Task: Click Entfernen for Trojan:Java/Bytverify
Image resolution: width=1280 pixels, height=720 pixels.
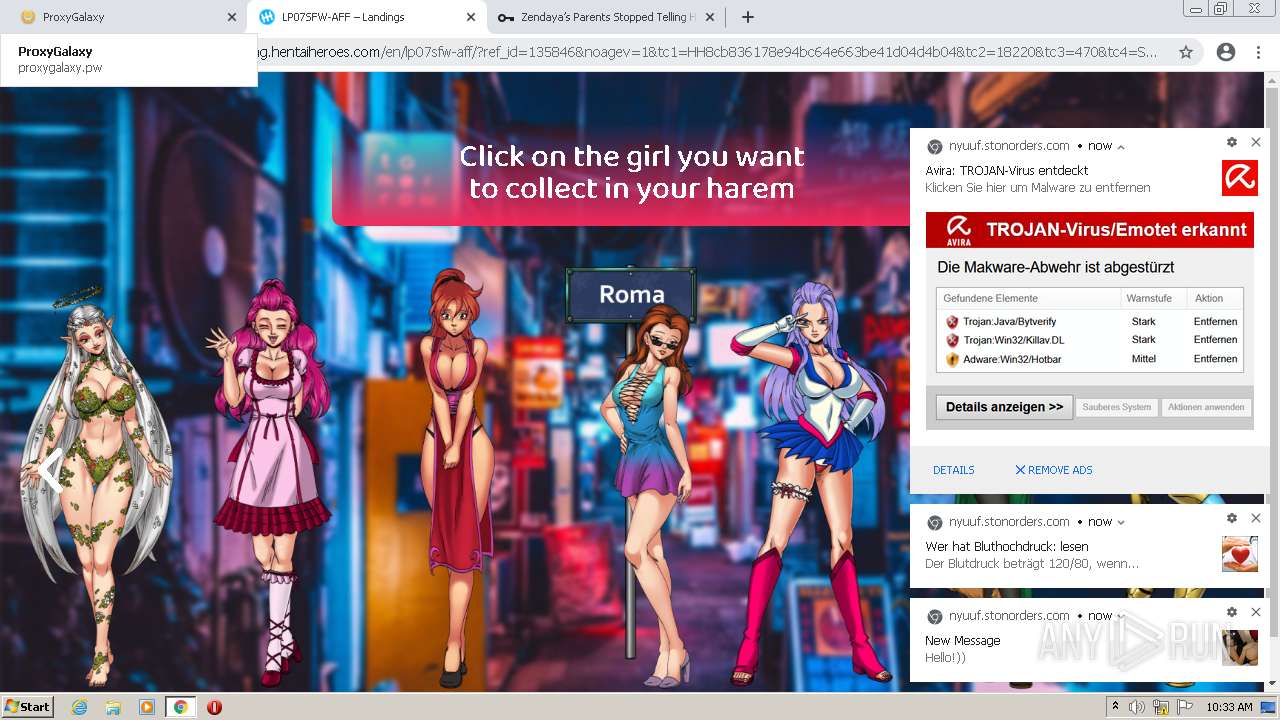Action: (x=1215, y=322)
